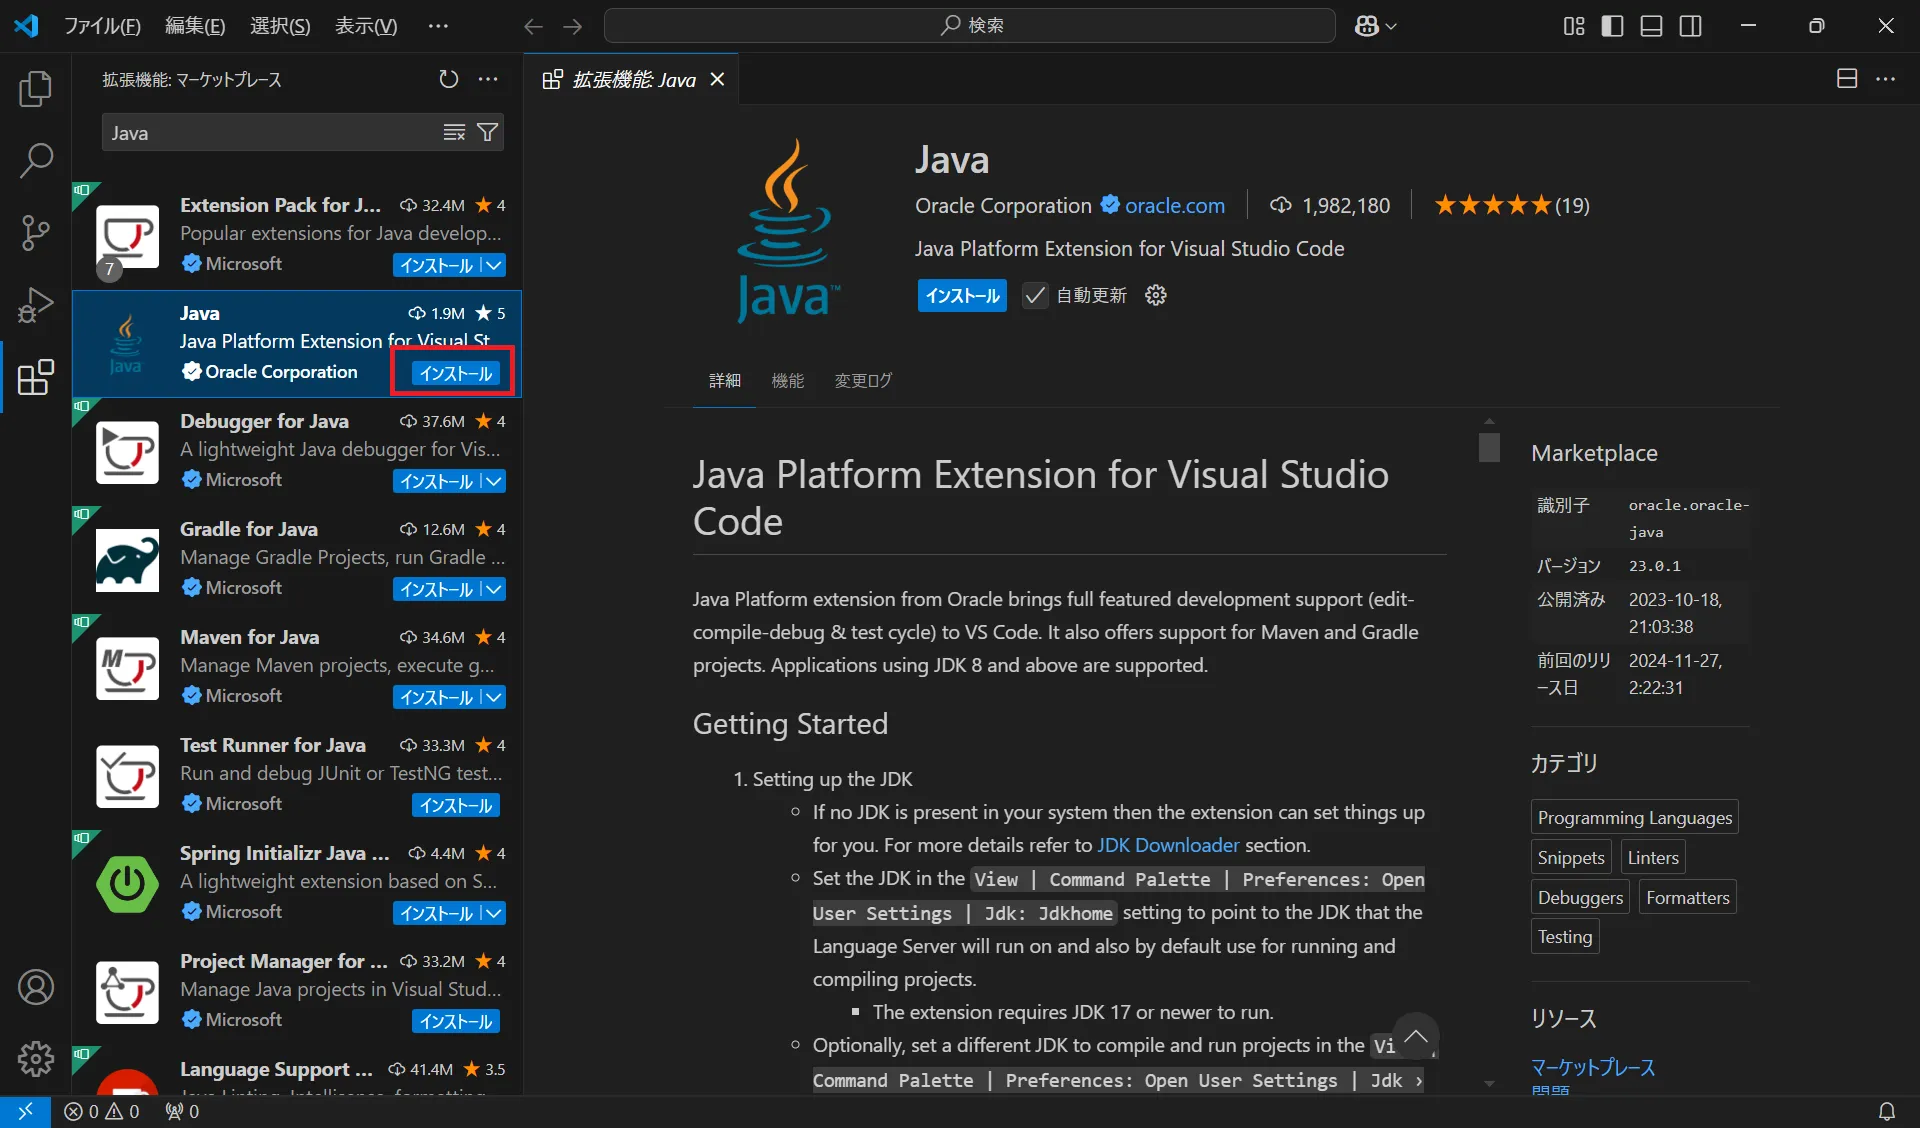Click the readme vertical scrollbar thumb
This screenshot has width=1920, height=1128.
click(x=1489, y=446)
